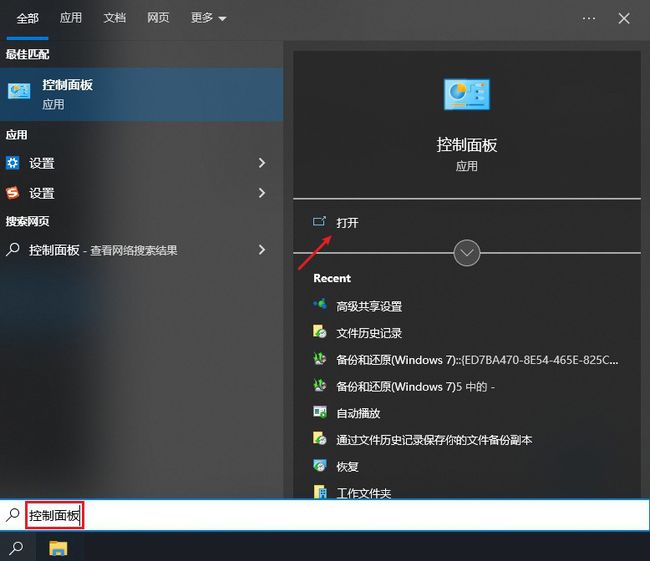Screen dimensions: 650x561
Task: Open File Explorer from the taskbar
Action: coord(58,548)
